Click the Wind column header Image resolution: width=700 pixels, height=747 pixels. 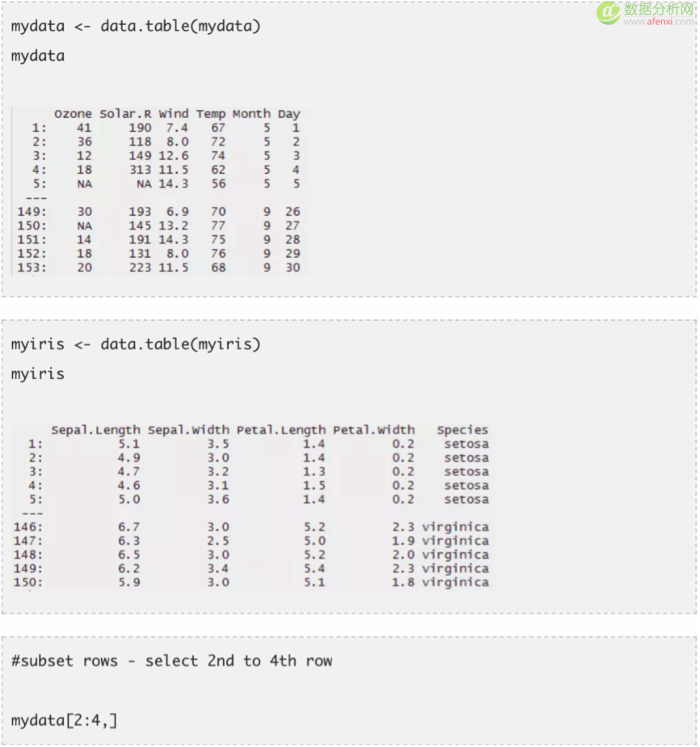click(x=173, y=114)
